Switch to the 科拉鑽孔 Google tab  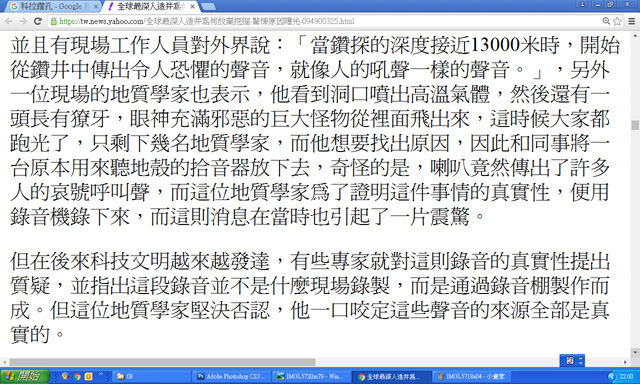coord(51,6)
